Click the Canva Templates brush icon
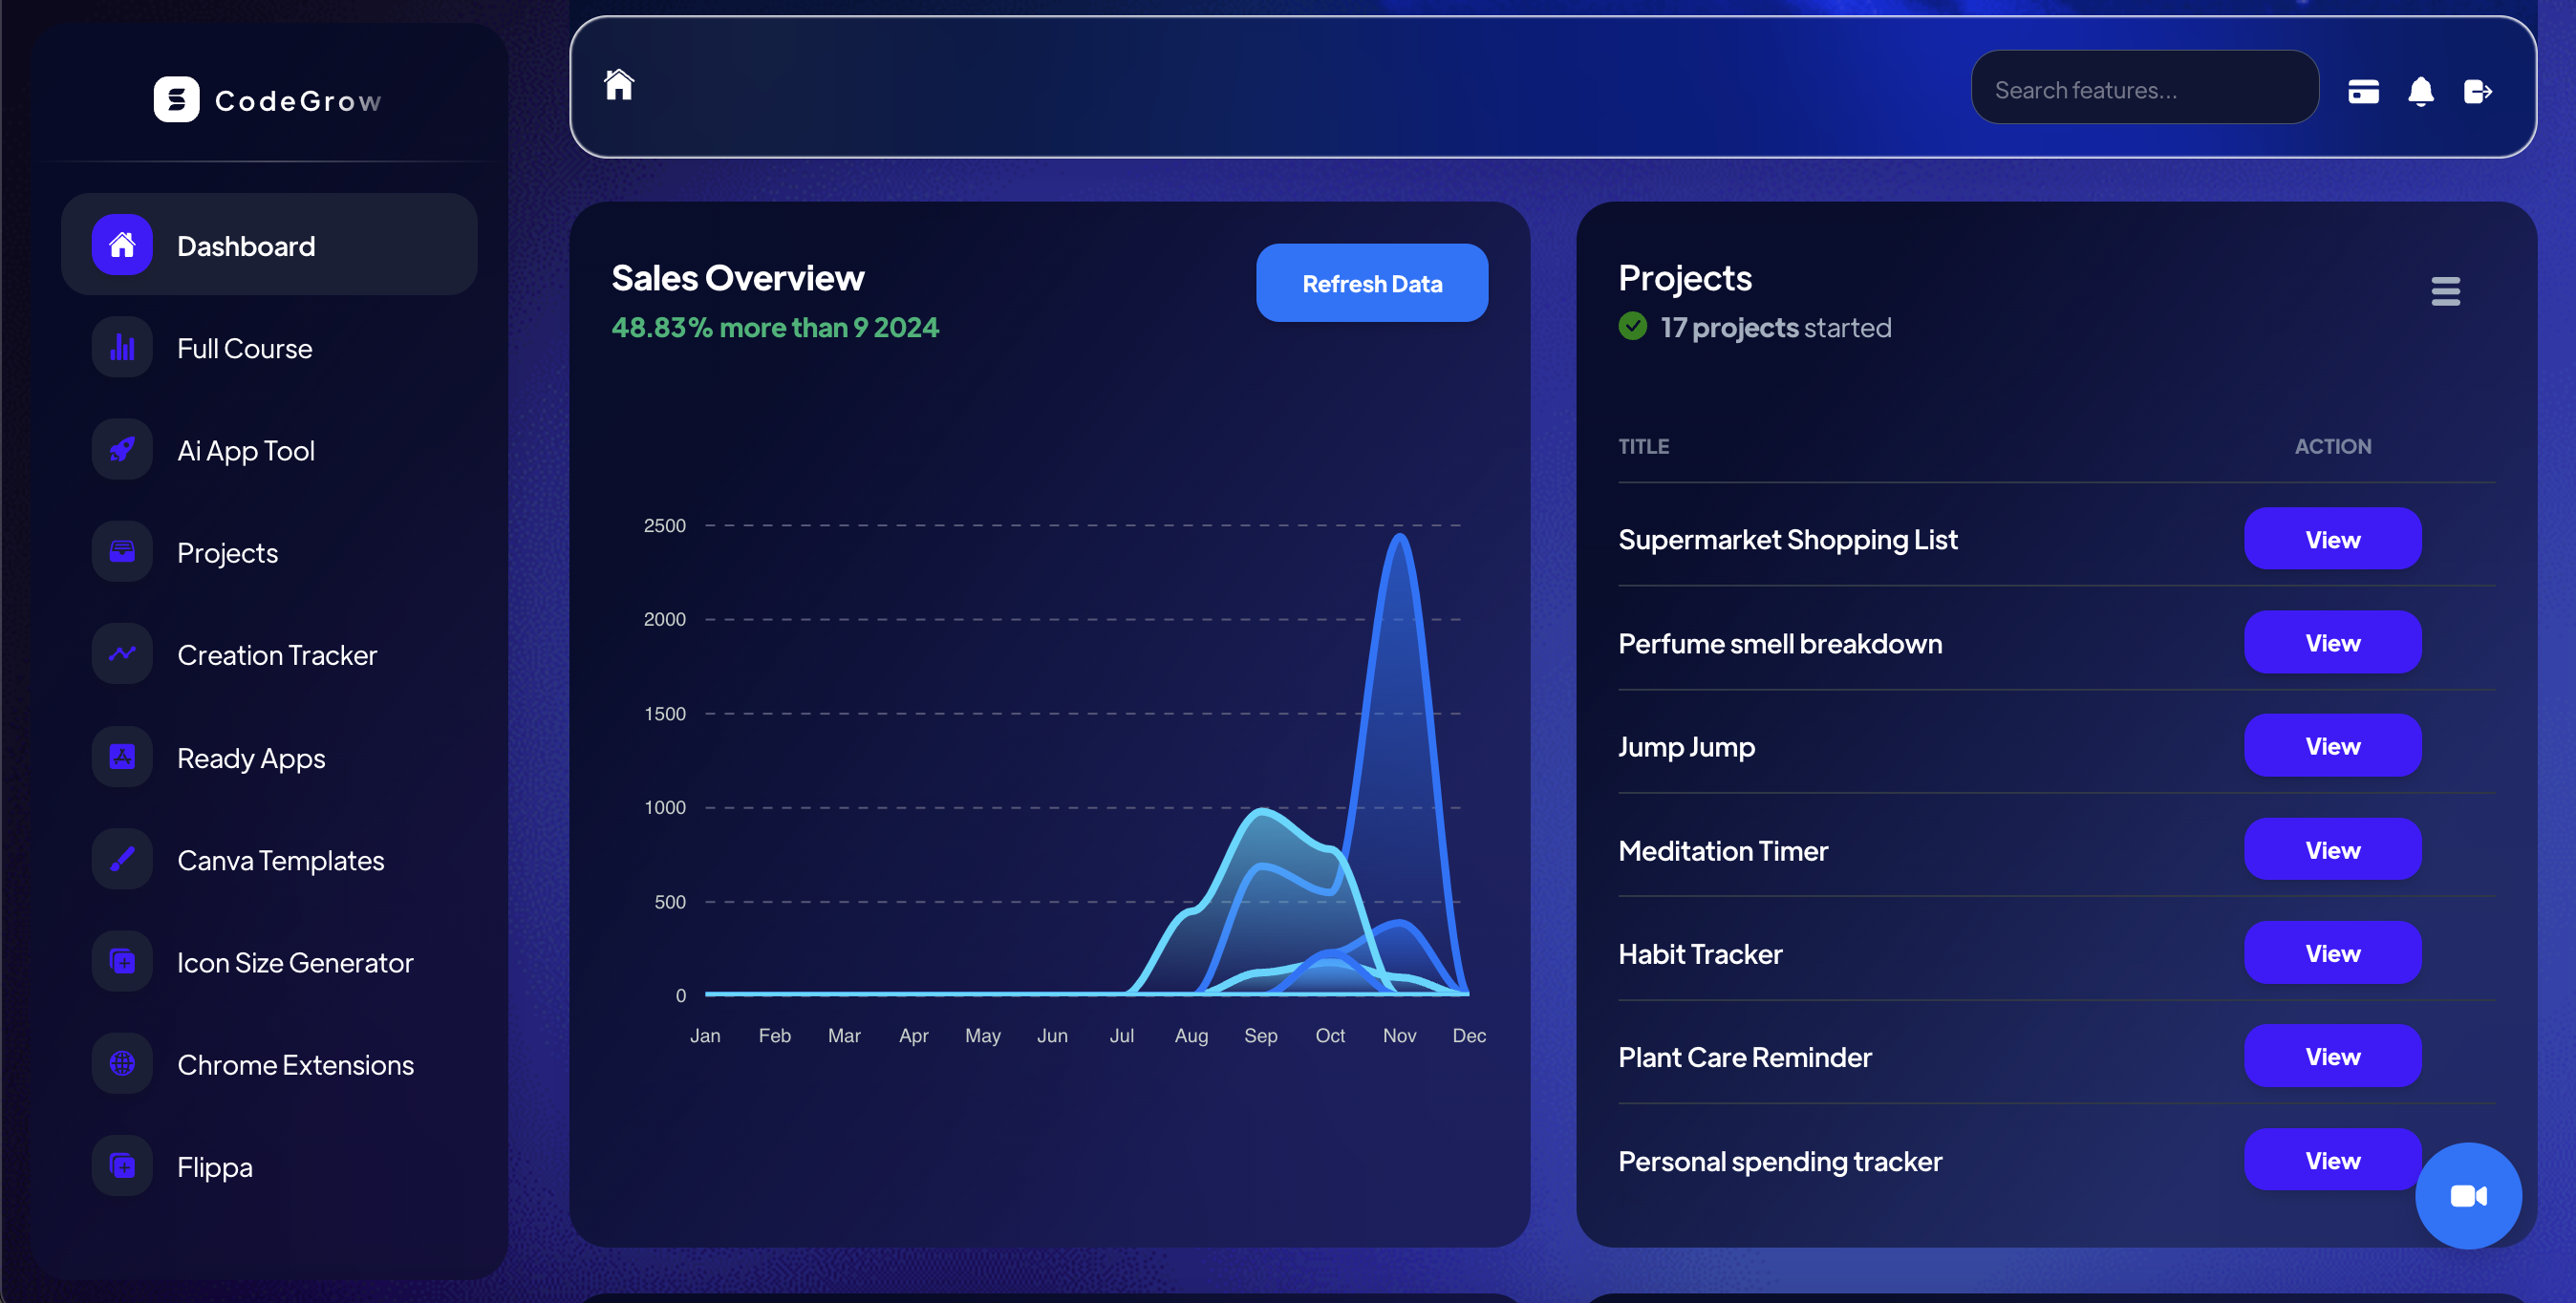Screen dimensions: 2576x1303 [x=122, y=859]
